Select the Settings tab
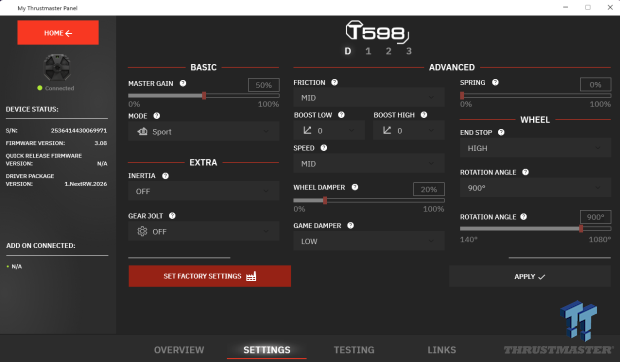 point(267,350)
